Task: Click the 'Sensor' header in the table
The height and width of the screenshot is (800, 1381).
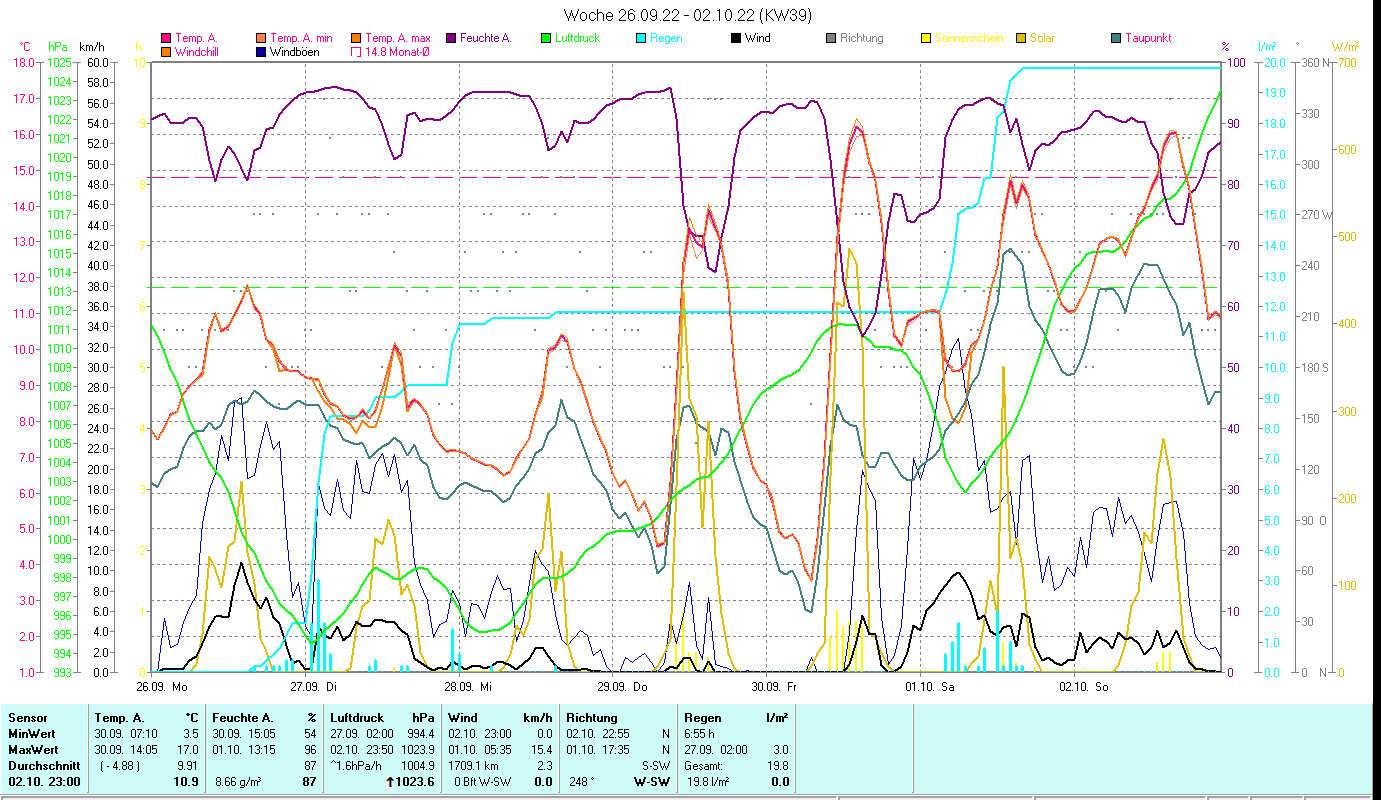Action: [x=27, y=718]
